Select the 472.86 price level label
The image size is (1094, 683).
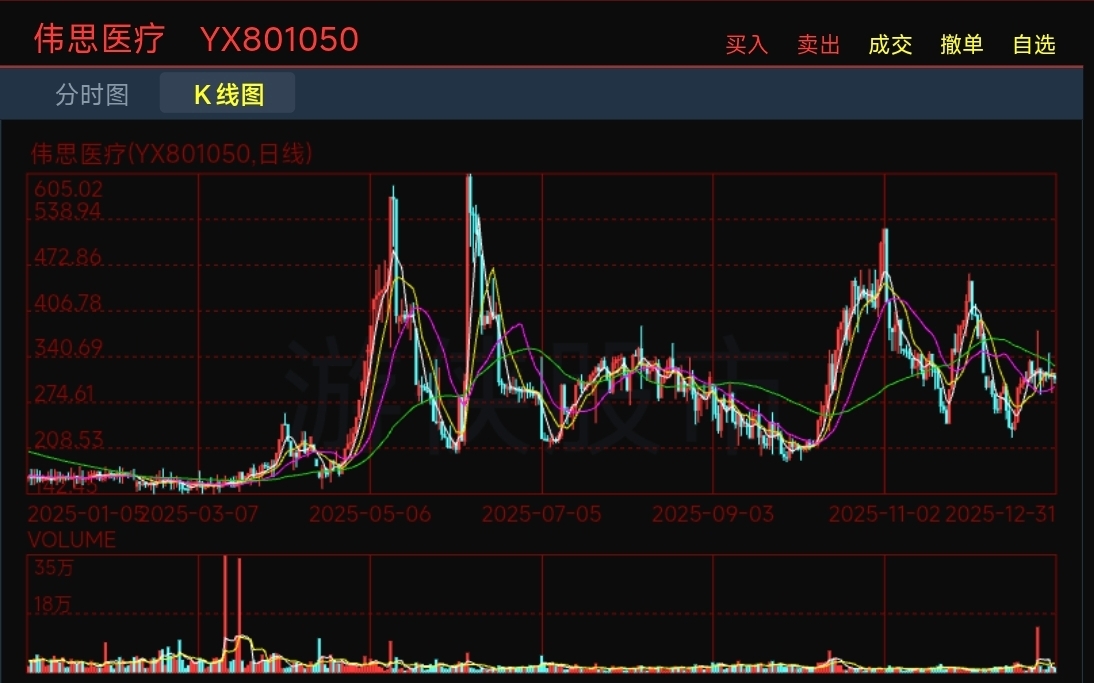coord(68,257)
